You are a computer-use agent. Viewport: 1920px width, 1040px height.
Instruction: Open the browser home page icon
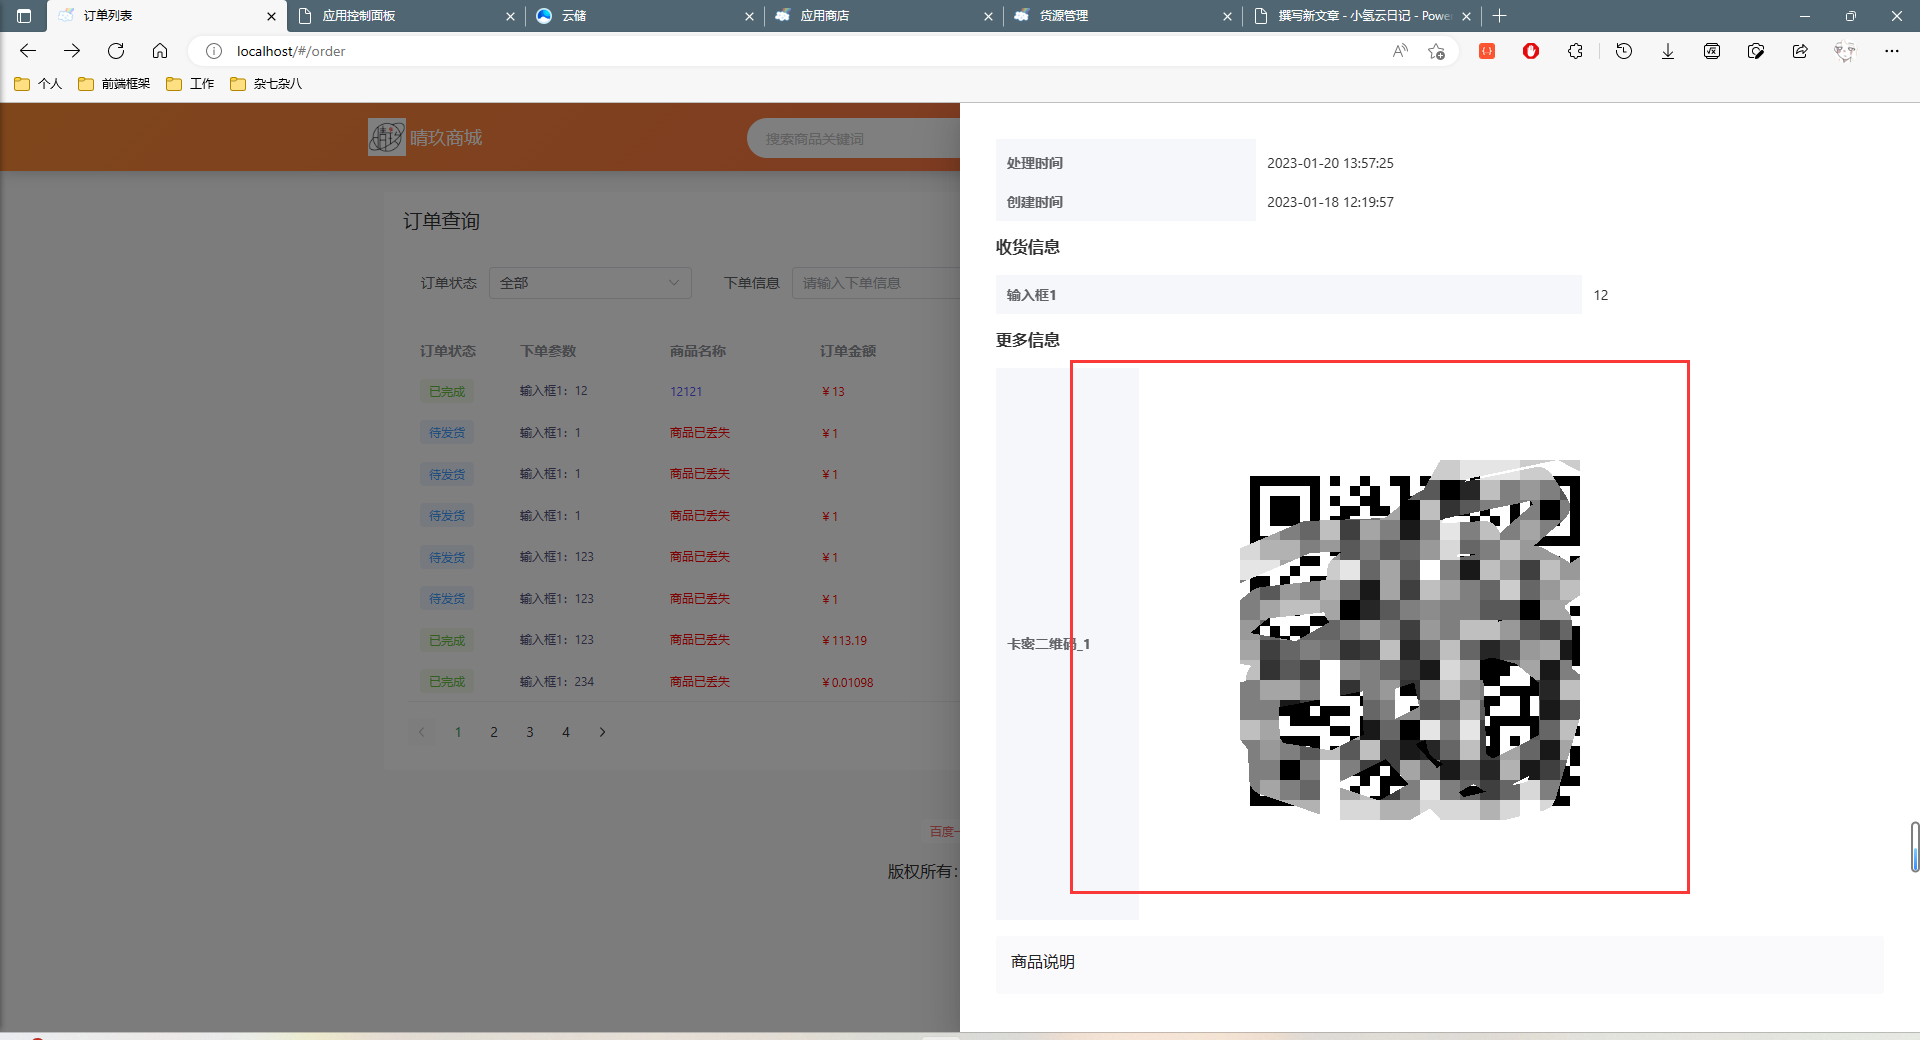(x=160, y=51)
